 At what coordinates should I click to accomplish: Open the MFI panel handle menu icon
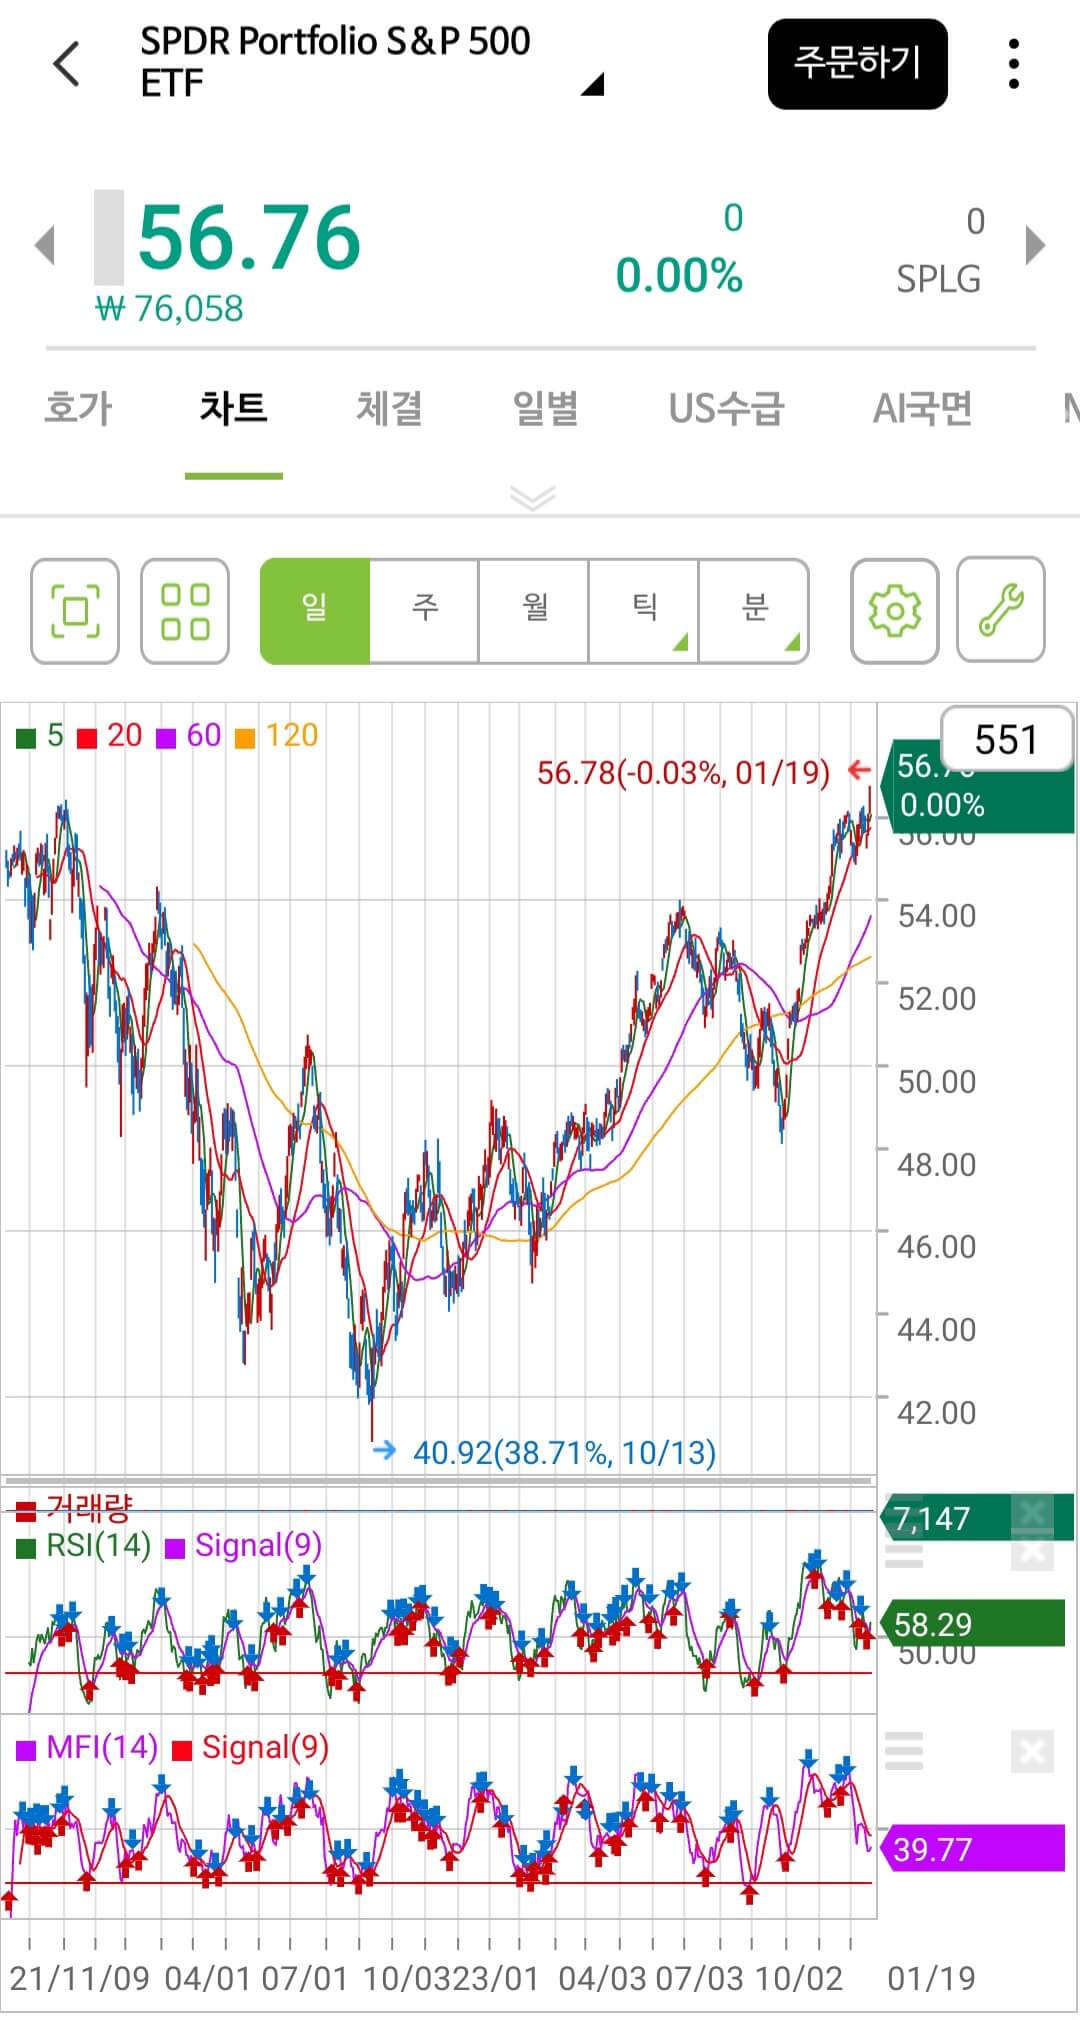tap(905, 1751)
